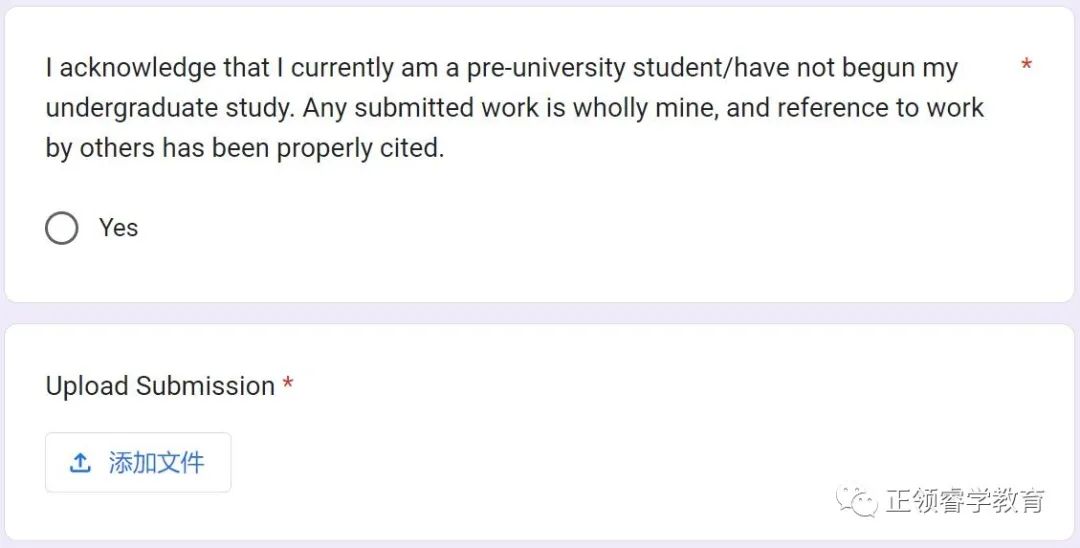Viewport: 1080px width, 548px height.
Task: Click the 添加文件 add file button
Action: (x=138, y=463)
